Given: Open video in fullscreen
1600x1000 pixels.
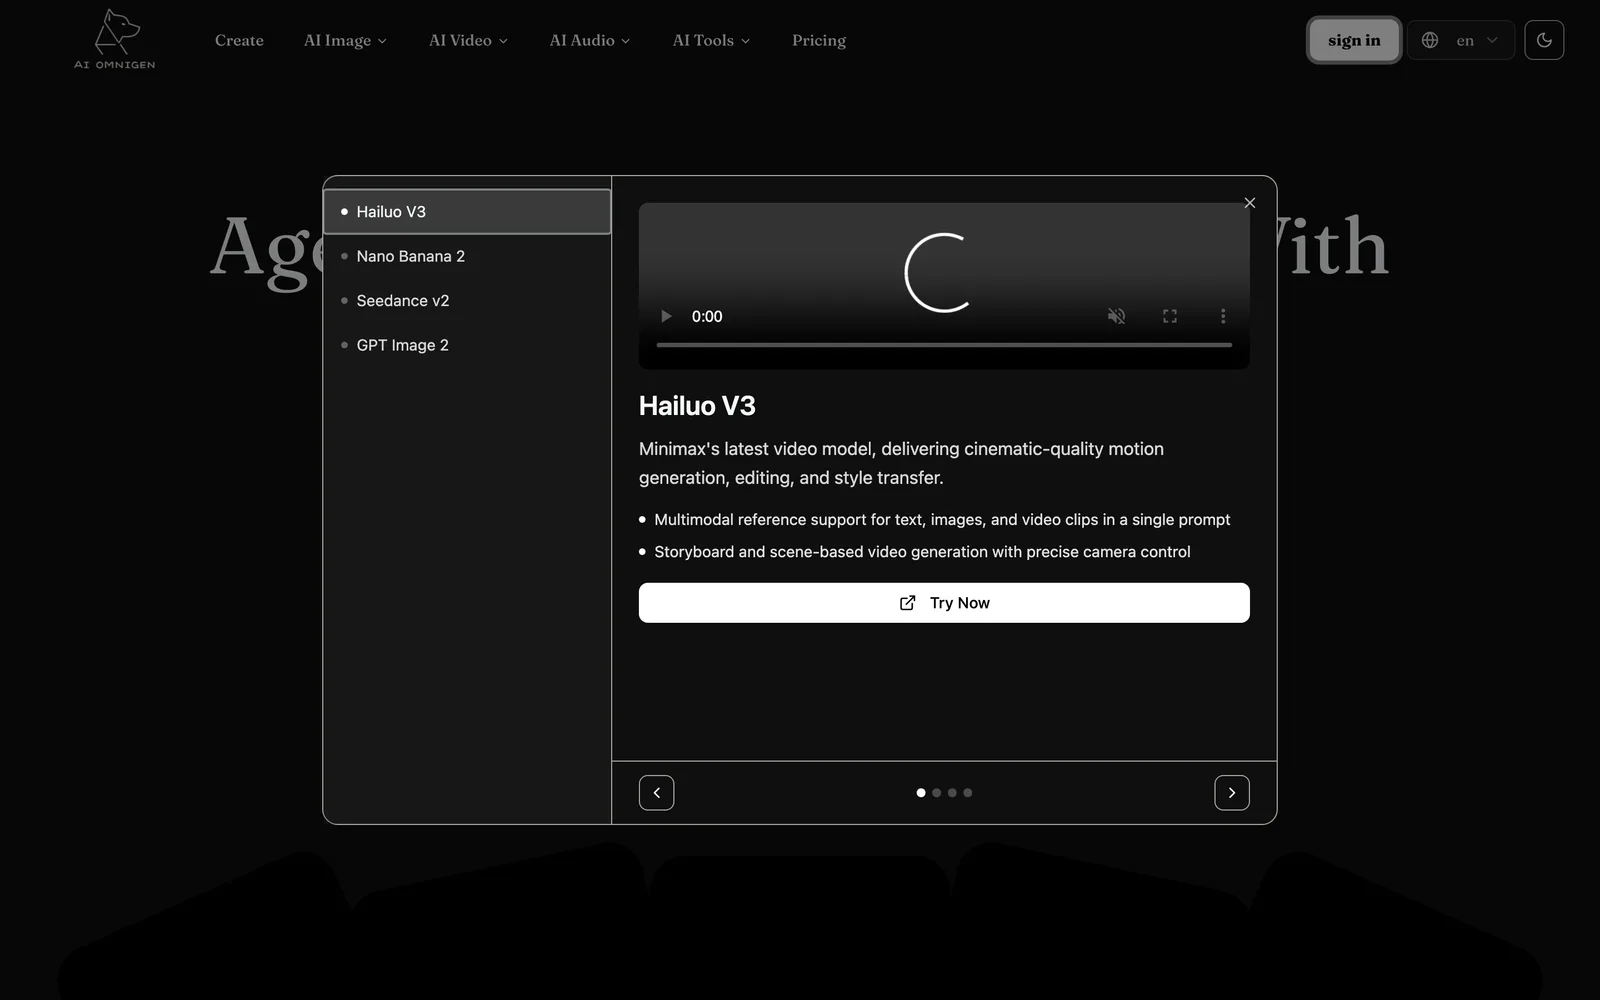Looking at the screenshot, I should coord(1170,316).
